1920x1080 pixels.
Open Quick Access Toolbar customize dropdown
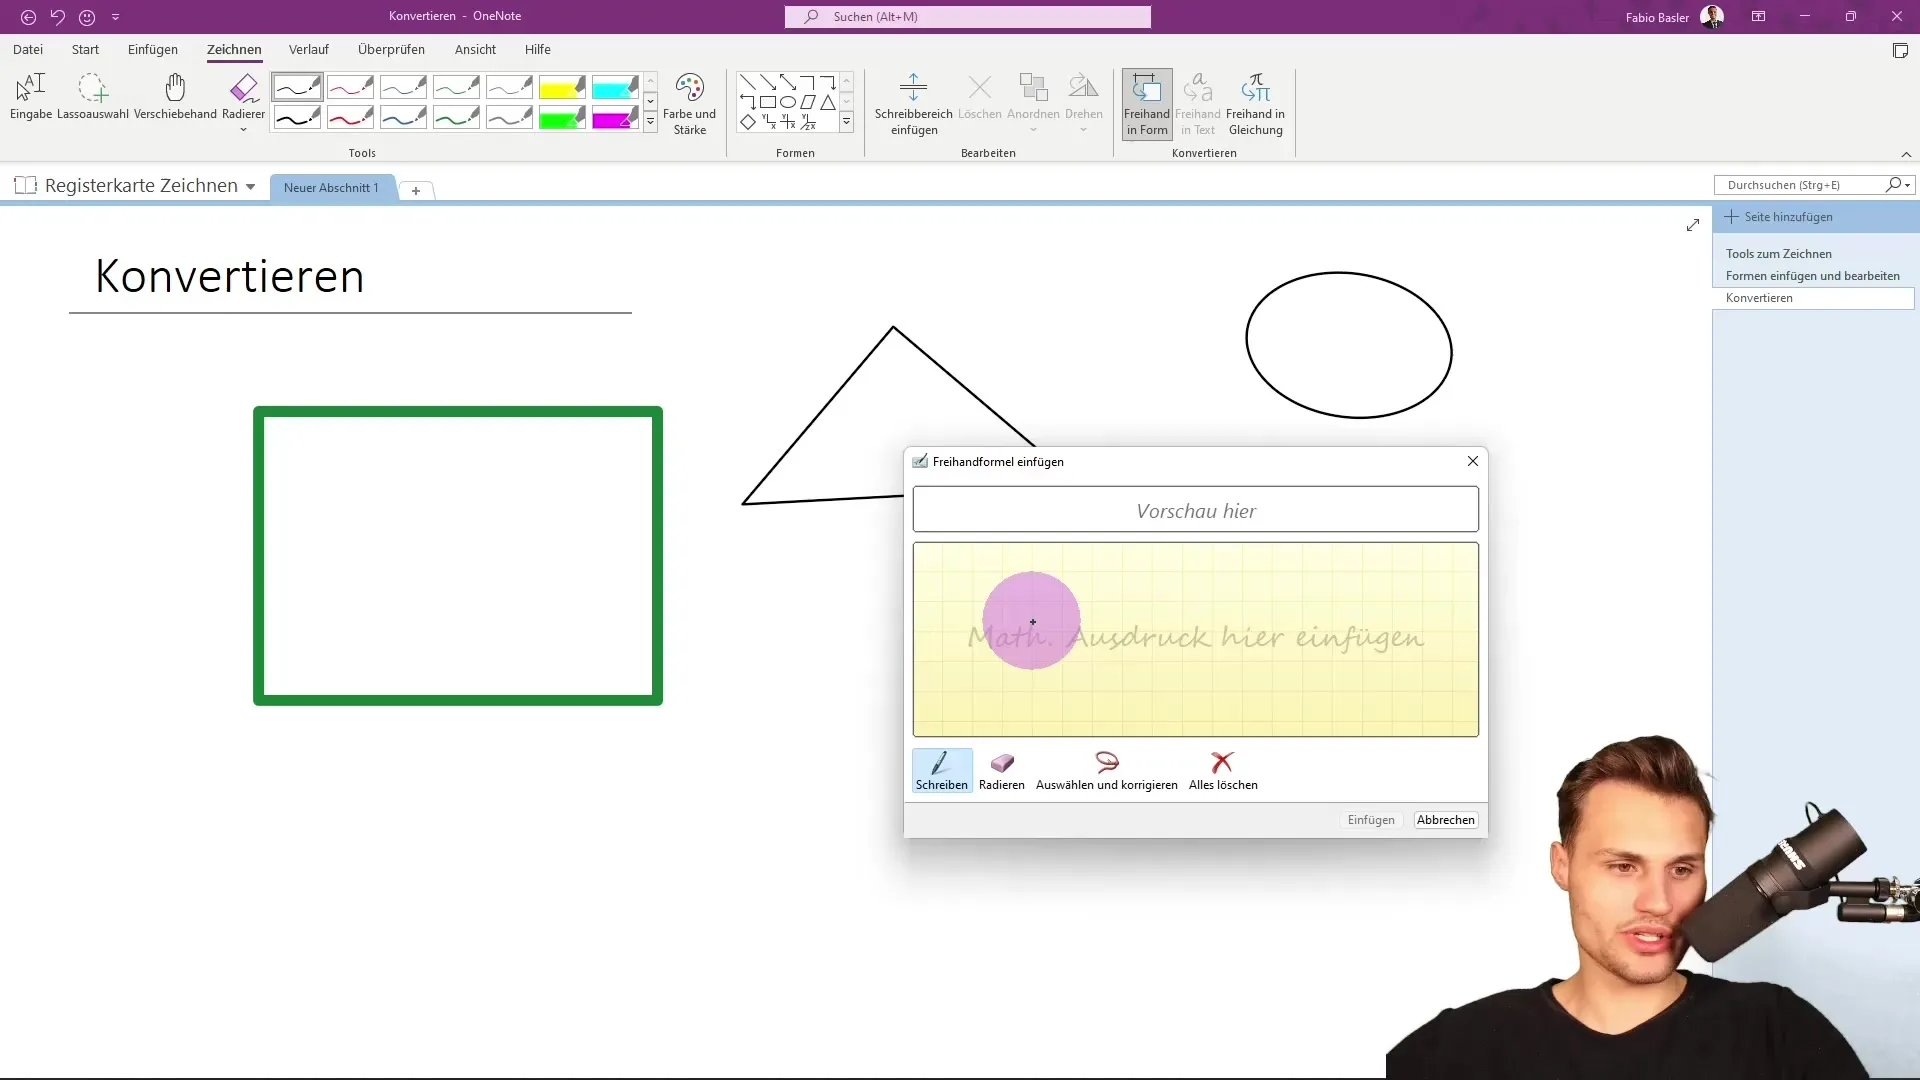click(115, 17)
